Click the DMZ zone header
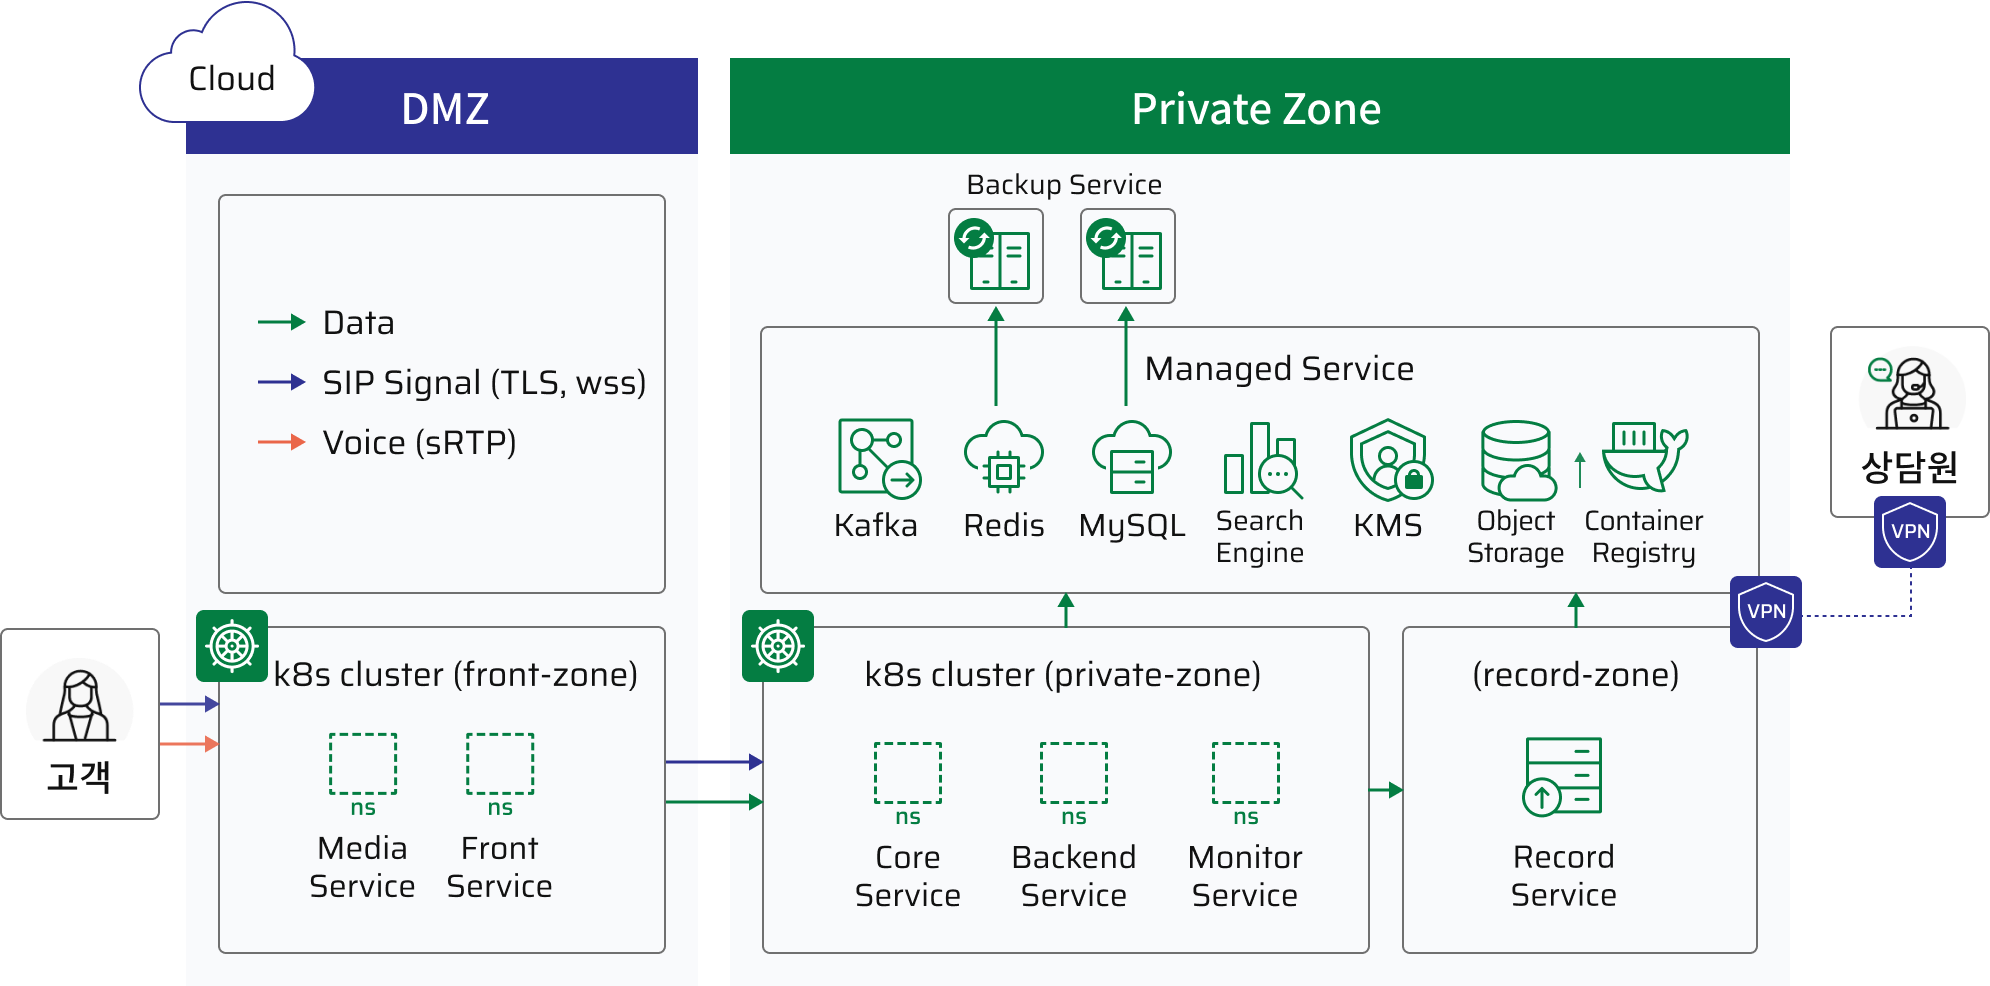 (x=445, y=108)
